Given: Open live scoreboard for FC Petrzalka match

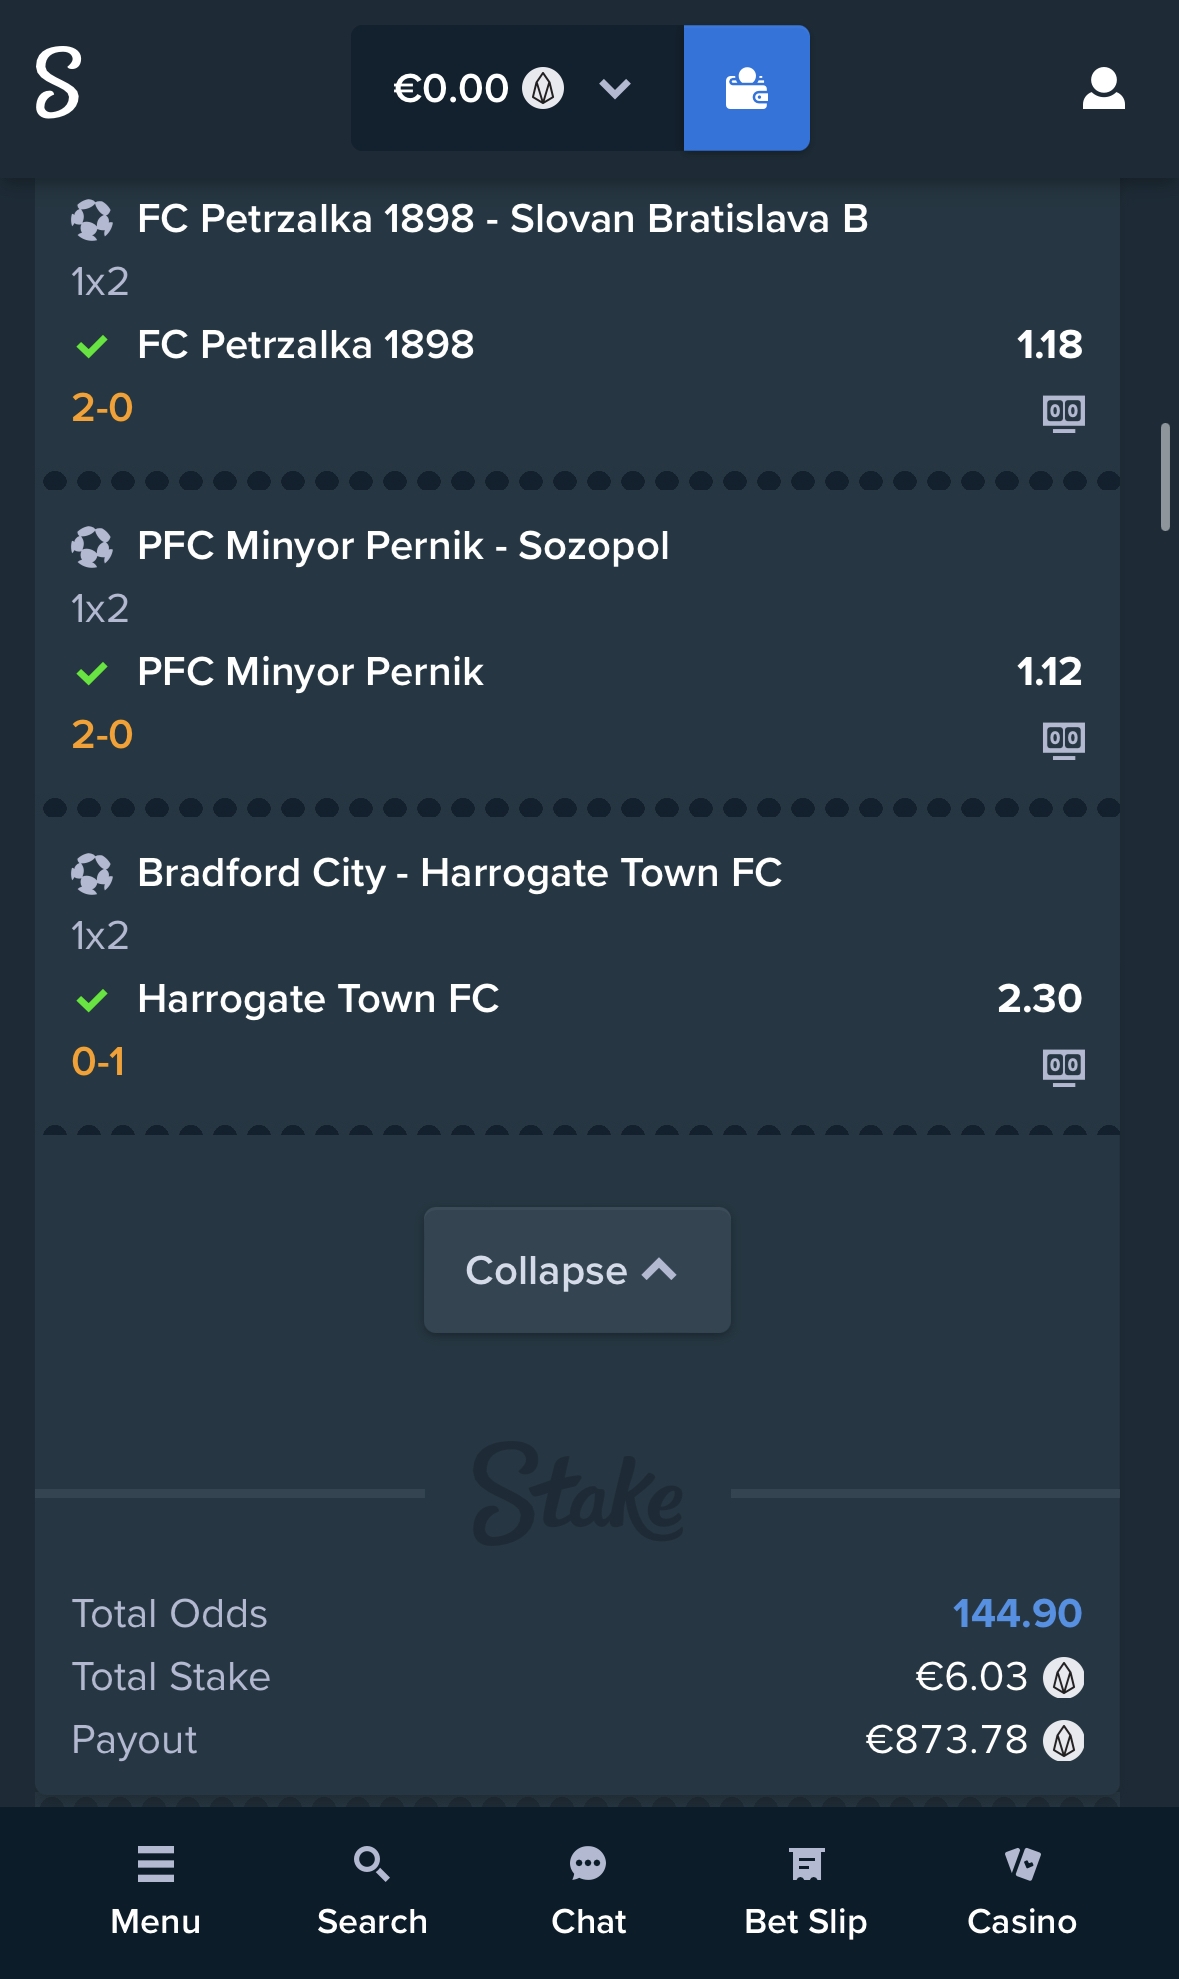Looking at the screenshot, I should click(1064, 412).
